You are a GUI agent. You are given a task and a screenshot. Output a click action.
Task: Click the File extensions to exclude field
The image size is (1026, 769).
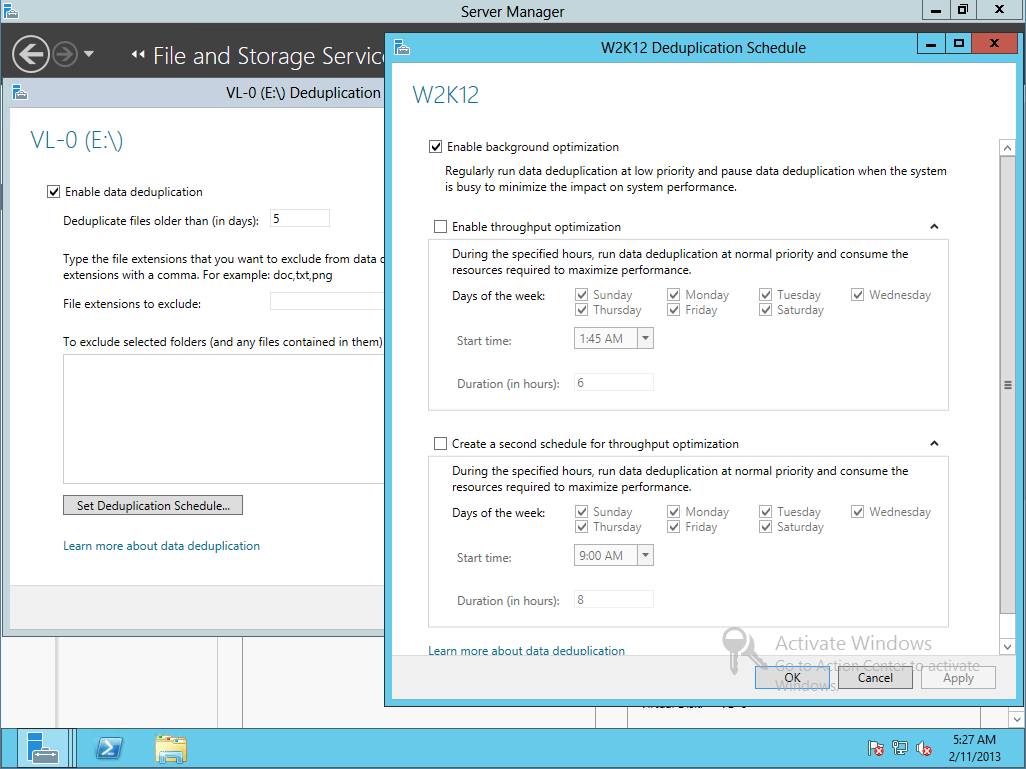tap(327, 301)
